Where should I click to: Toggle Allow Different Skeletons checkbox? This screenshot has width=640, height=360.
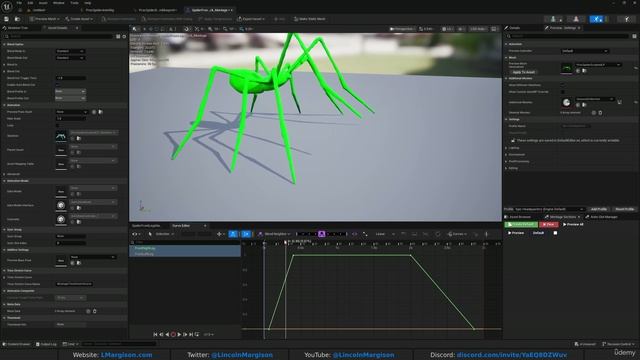click(563, 85)
